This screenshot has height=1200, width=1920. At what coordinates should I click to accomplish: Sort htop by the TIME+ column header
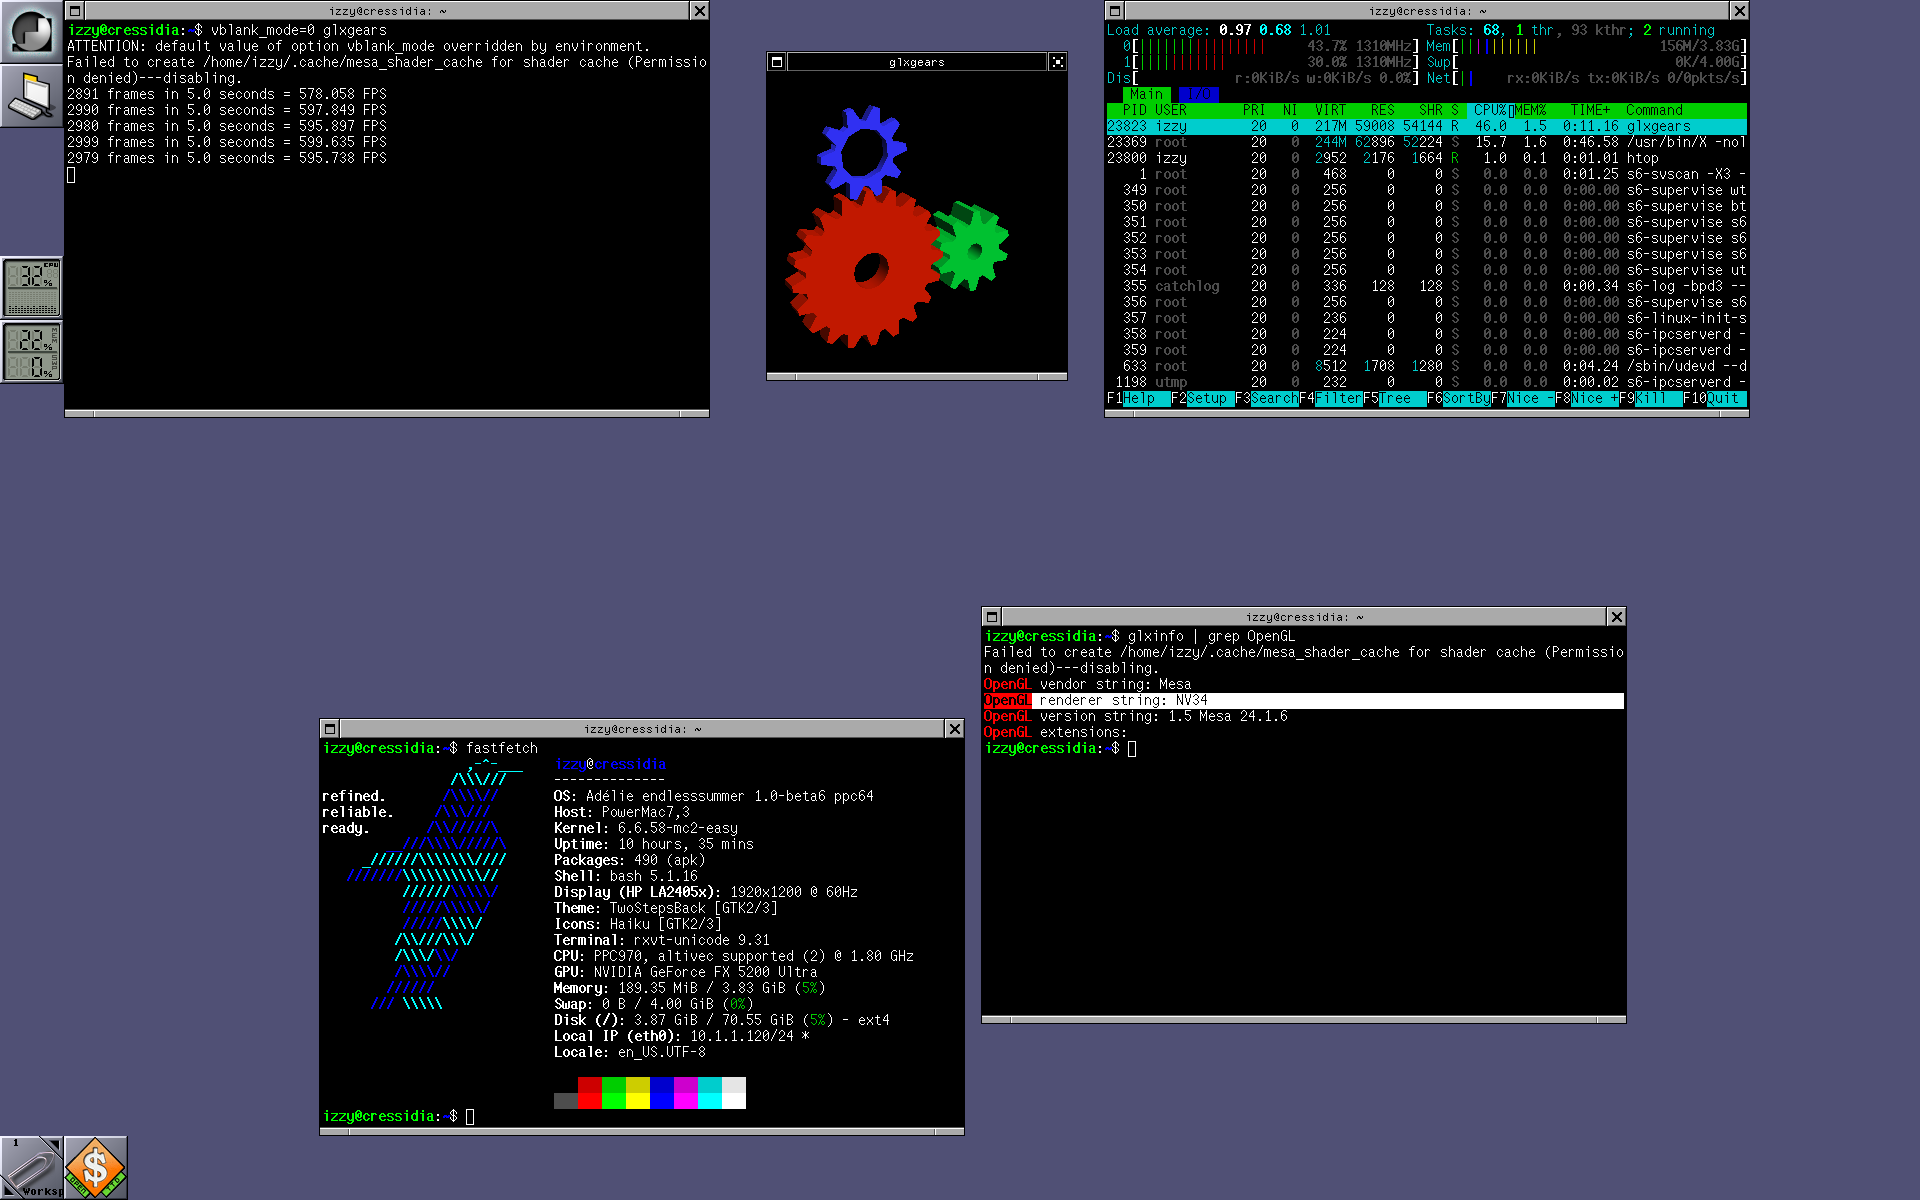pyautogui.click(x=1590, y=110)
